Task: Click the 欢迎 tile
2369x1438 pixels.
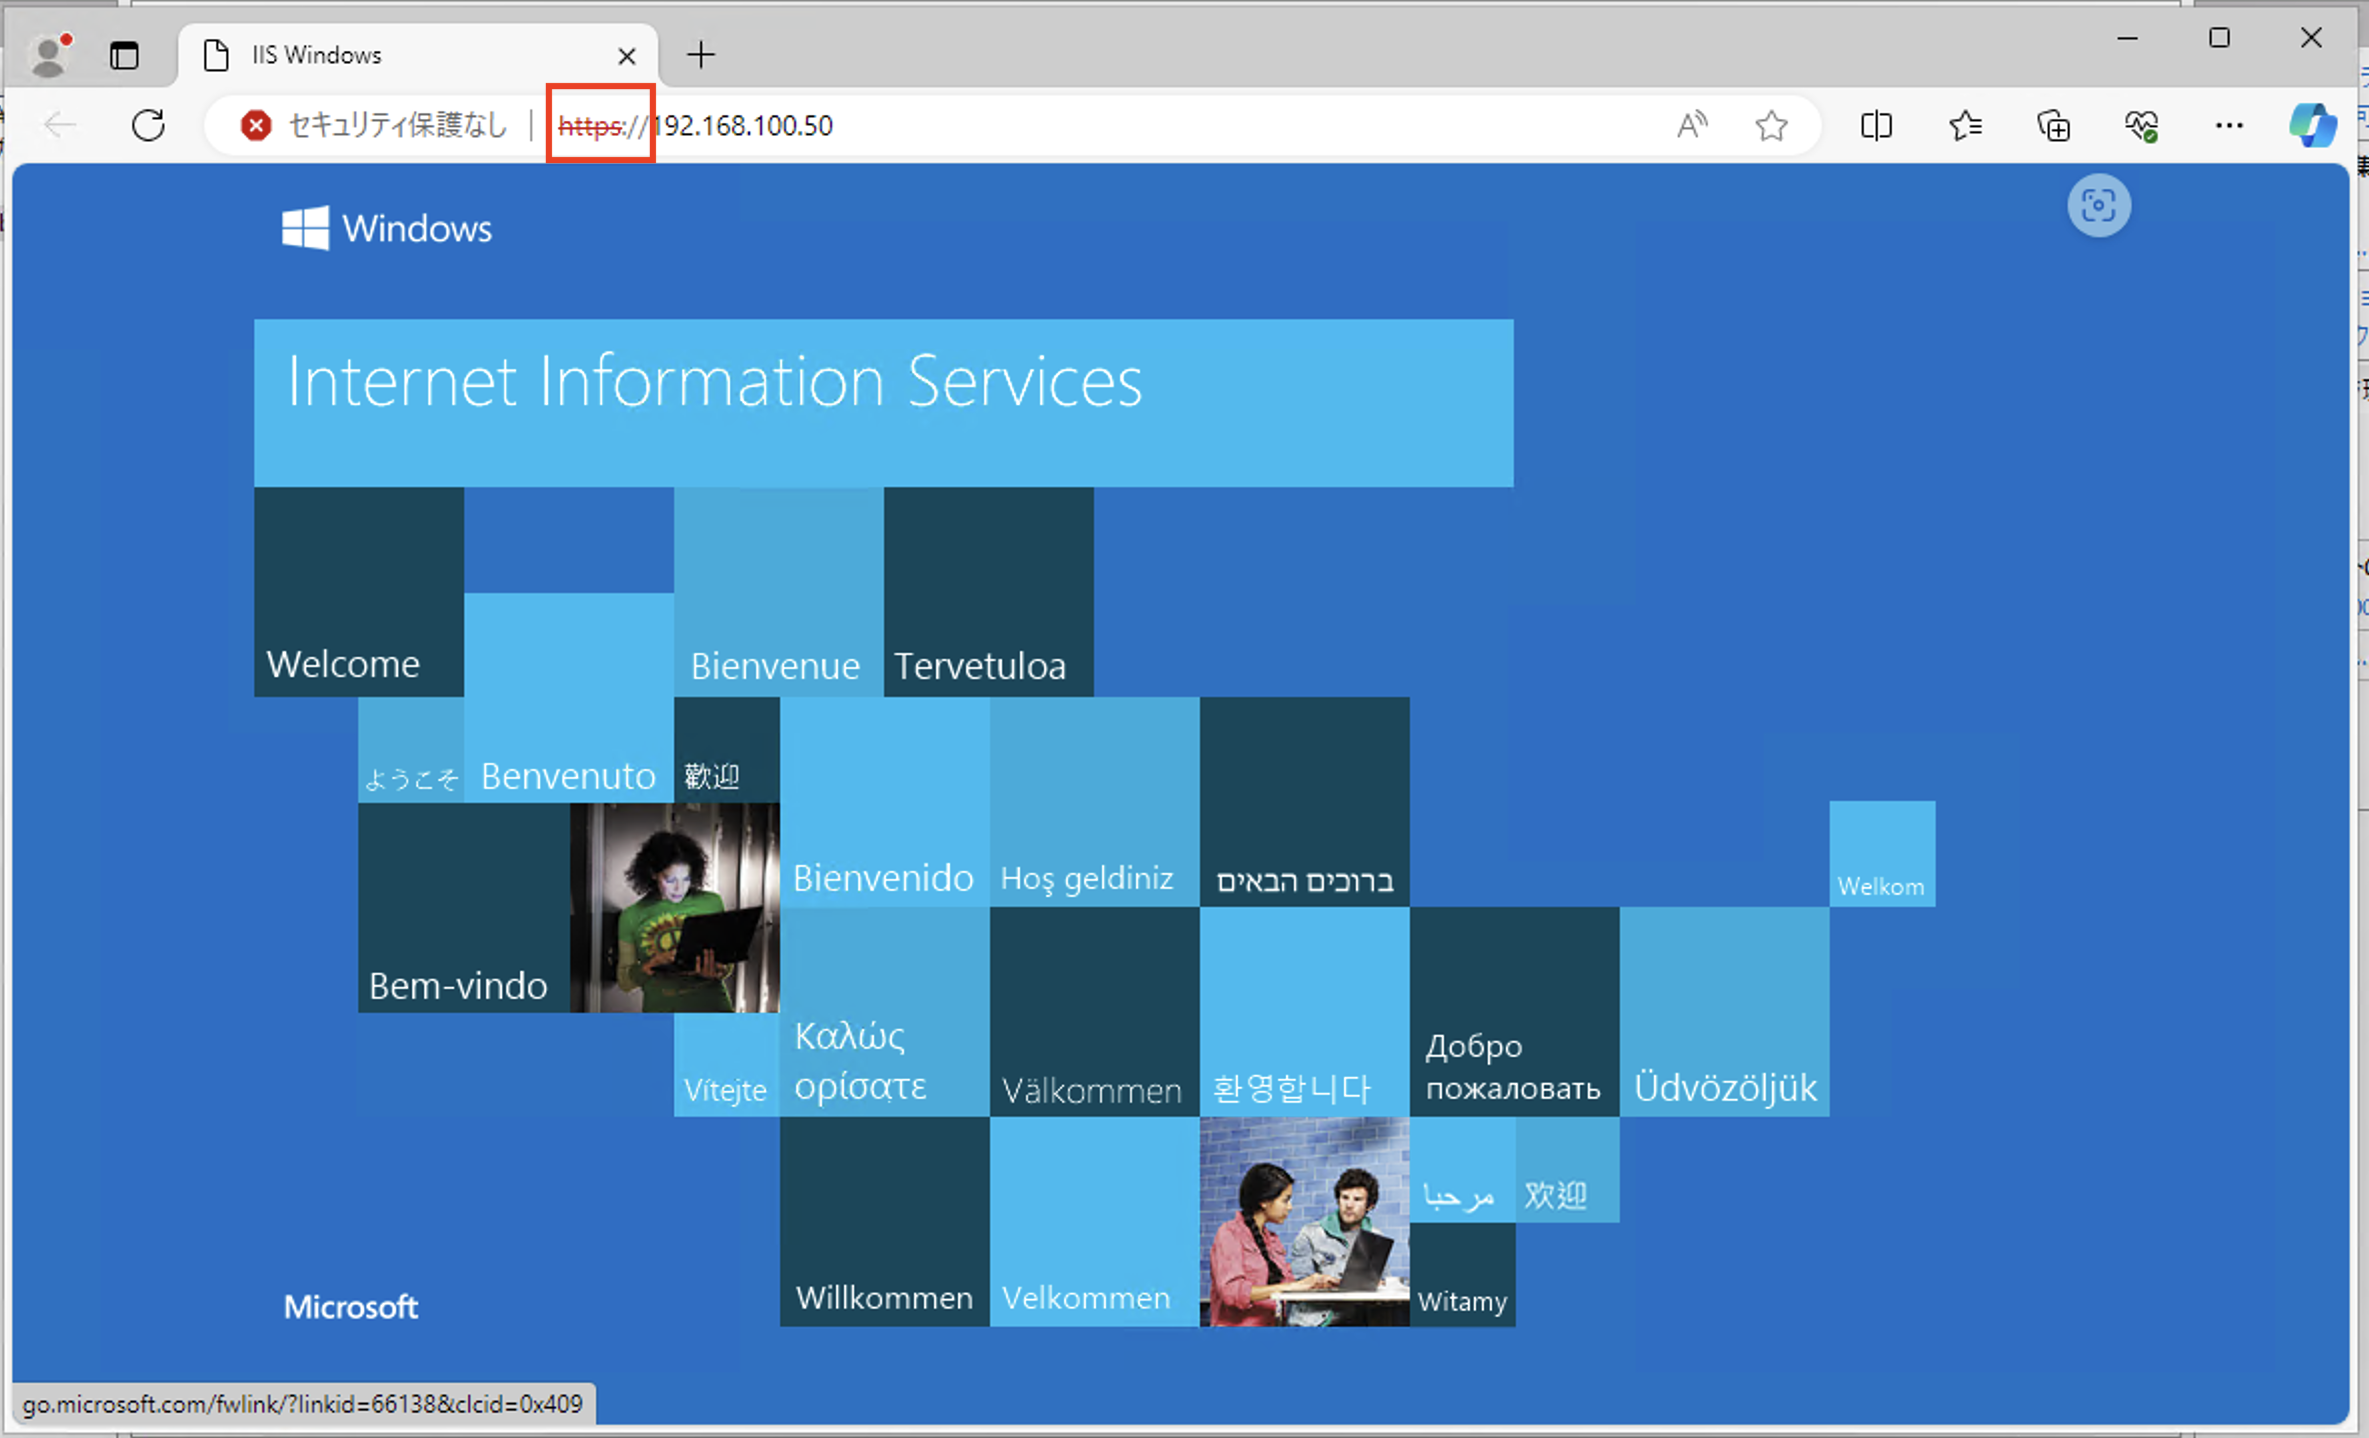Action: click(x=1568, y=1170)
